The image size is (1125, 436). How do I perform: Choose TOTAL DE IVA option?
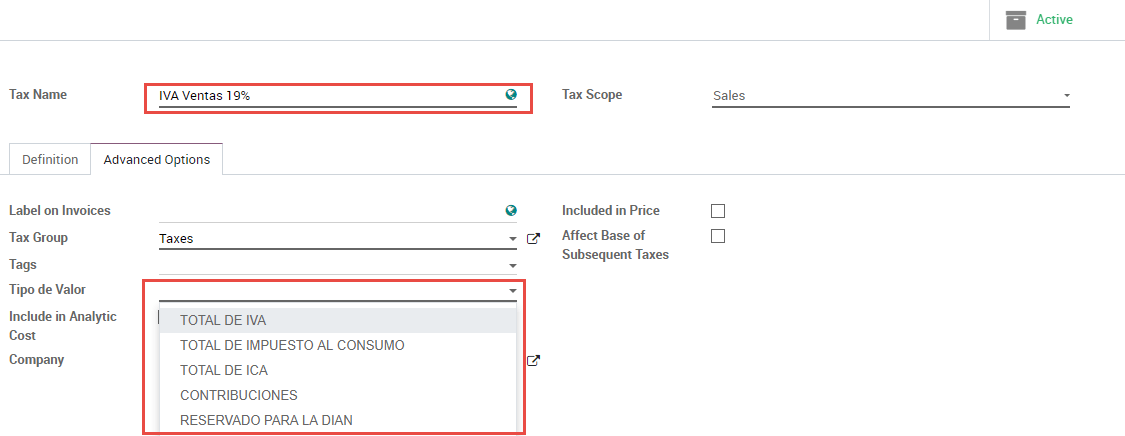pos(223,320)
